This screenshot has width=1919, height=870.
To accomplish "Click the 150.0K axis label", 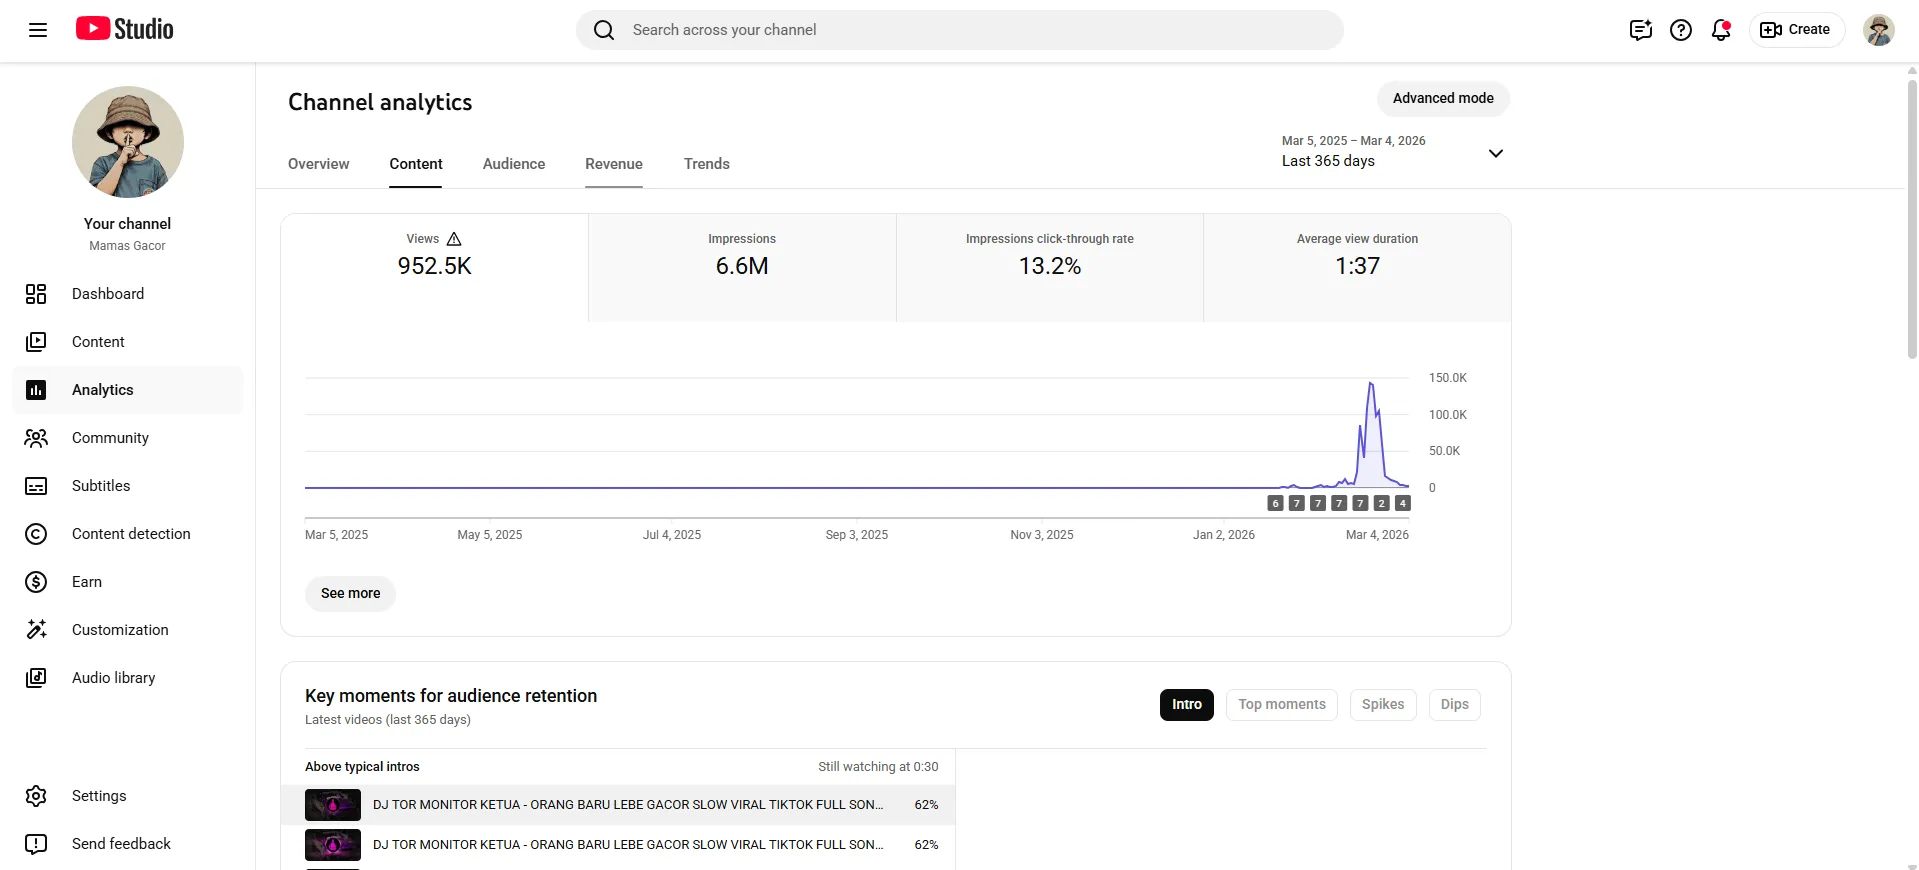I will point(1447,378).
